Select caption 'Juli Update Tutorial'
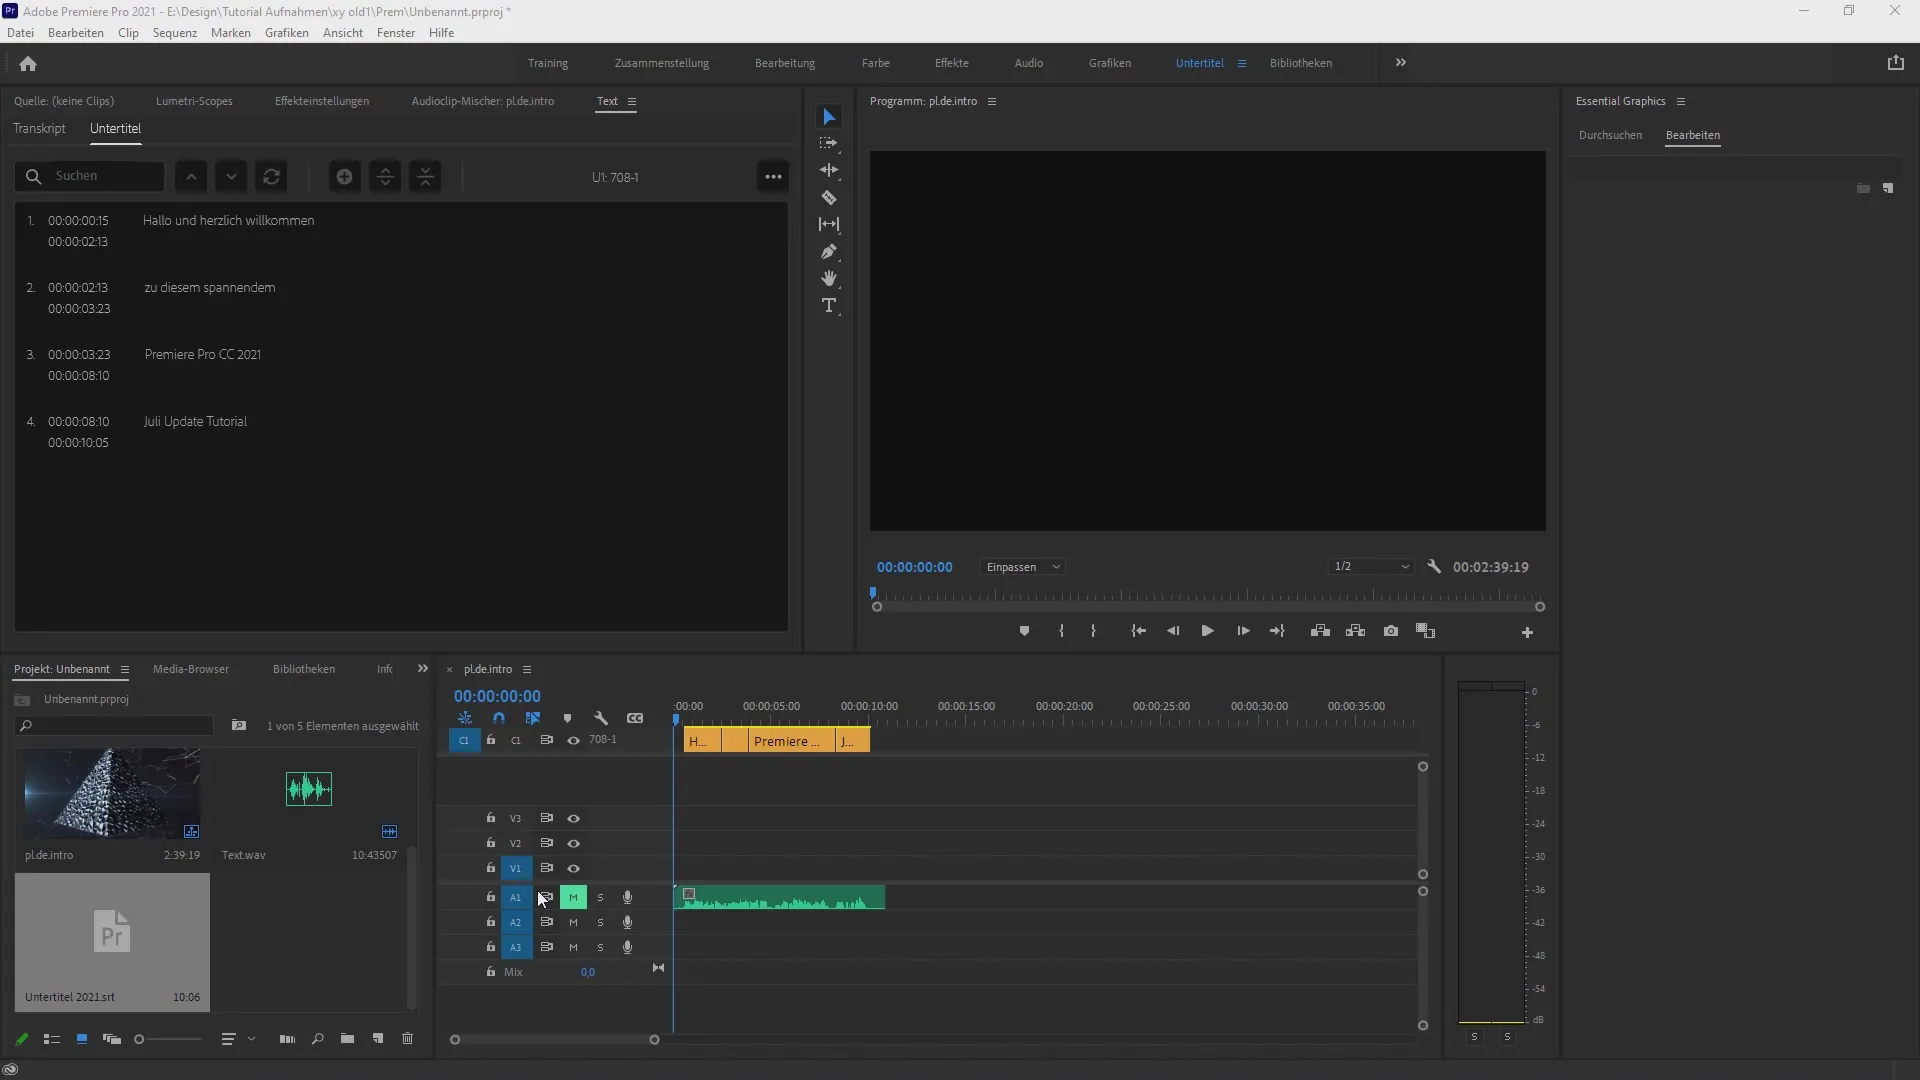1920x1080 pixels. pos(195,421)
